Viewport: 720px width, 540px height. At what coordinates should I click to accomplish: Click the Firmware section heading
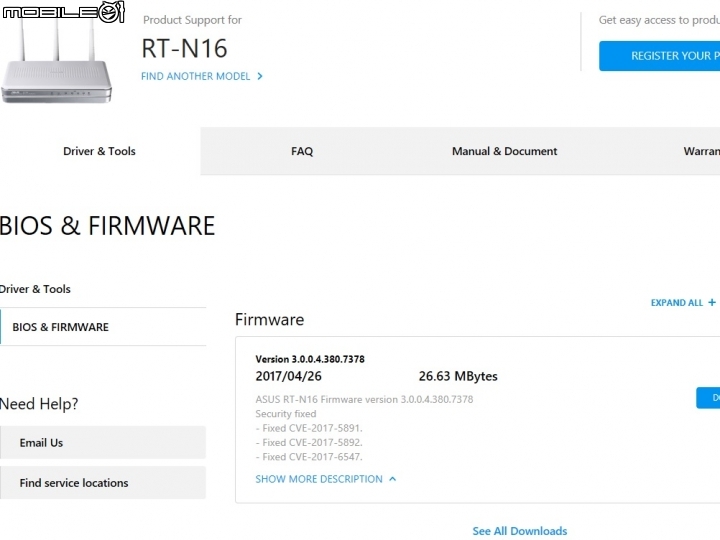point(270,319)
